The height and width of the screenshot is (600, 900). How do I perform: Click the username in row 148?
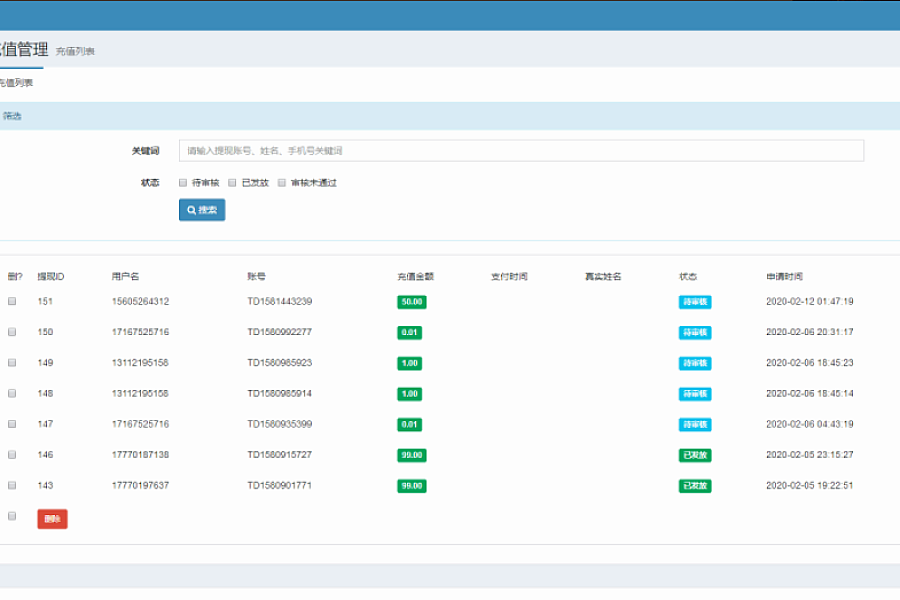(x=140, y=393)
